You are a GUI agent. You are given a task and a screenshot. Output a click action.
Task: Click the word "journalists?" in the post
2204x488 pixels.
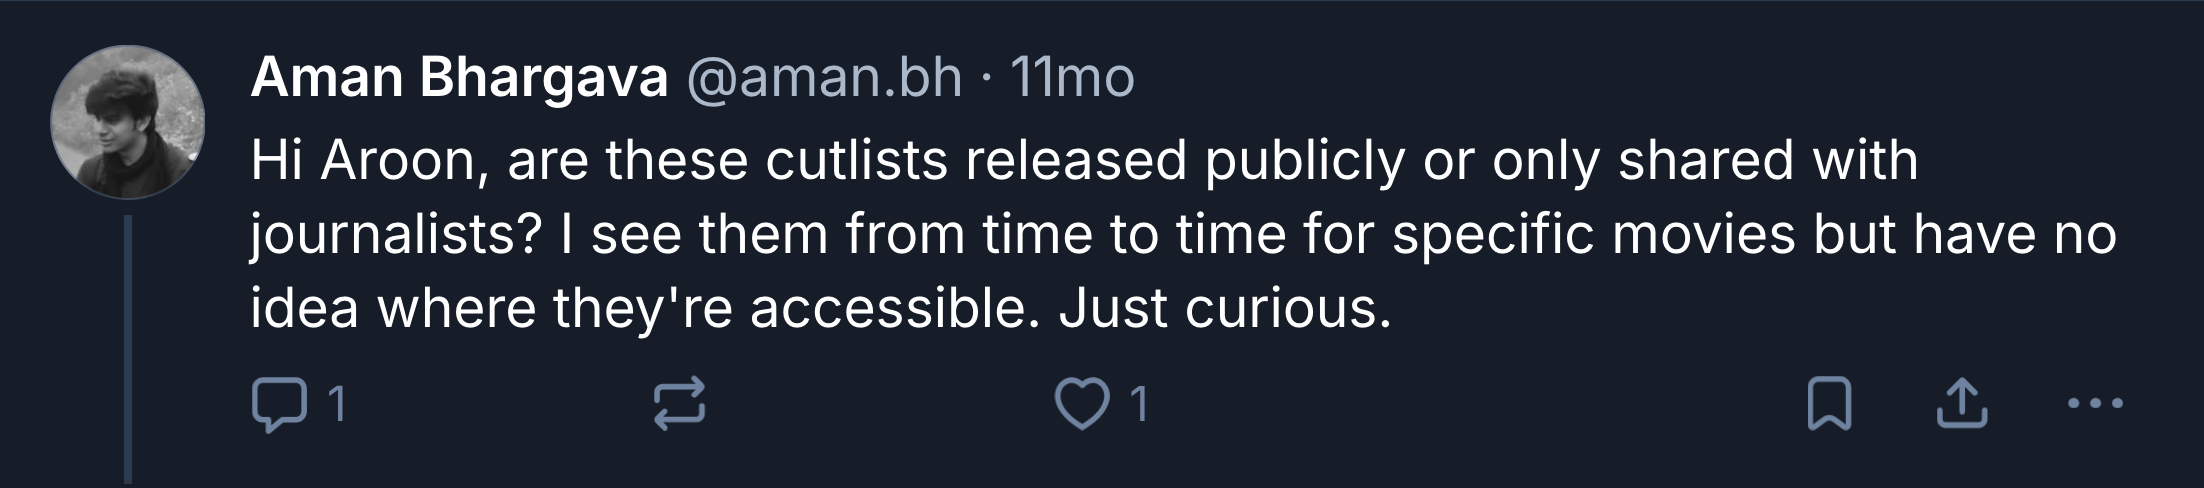click(x=396, y=235)
